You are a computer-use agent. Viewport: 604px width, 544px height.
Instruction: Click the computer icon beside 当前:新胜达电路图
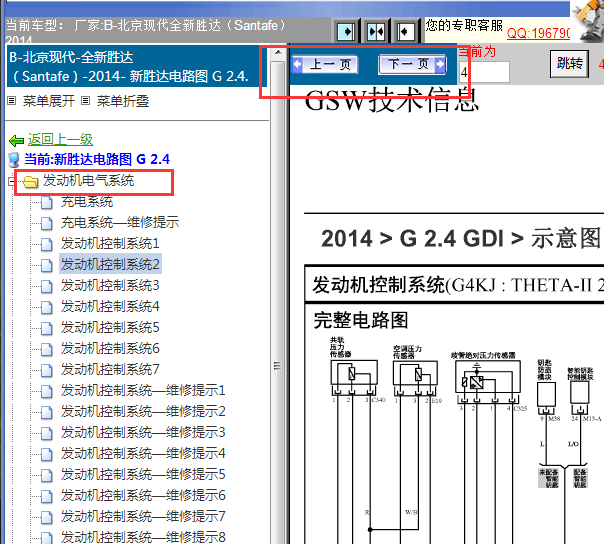click(14, 160)
